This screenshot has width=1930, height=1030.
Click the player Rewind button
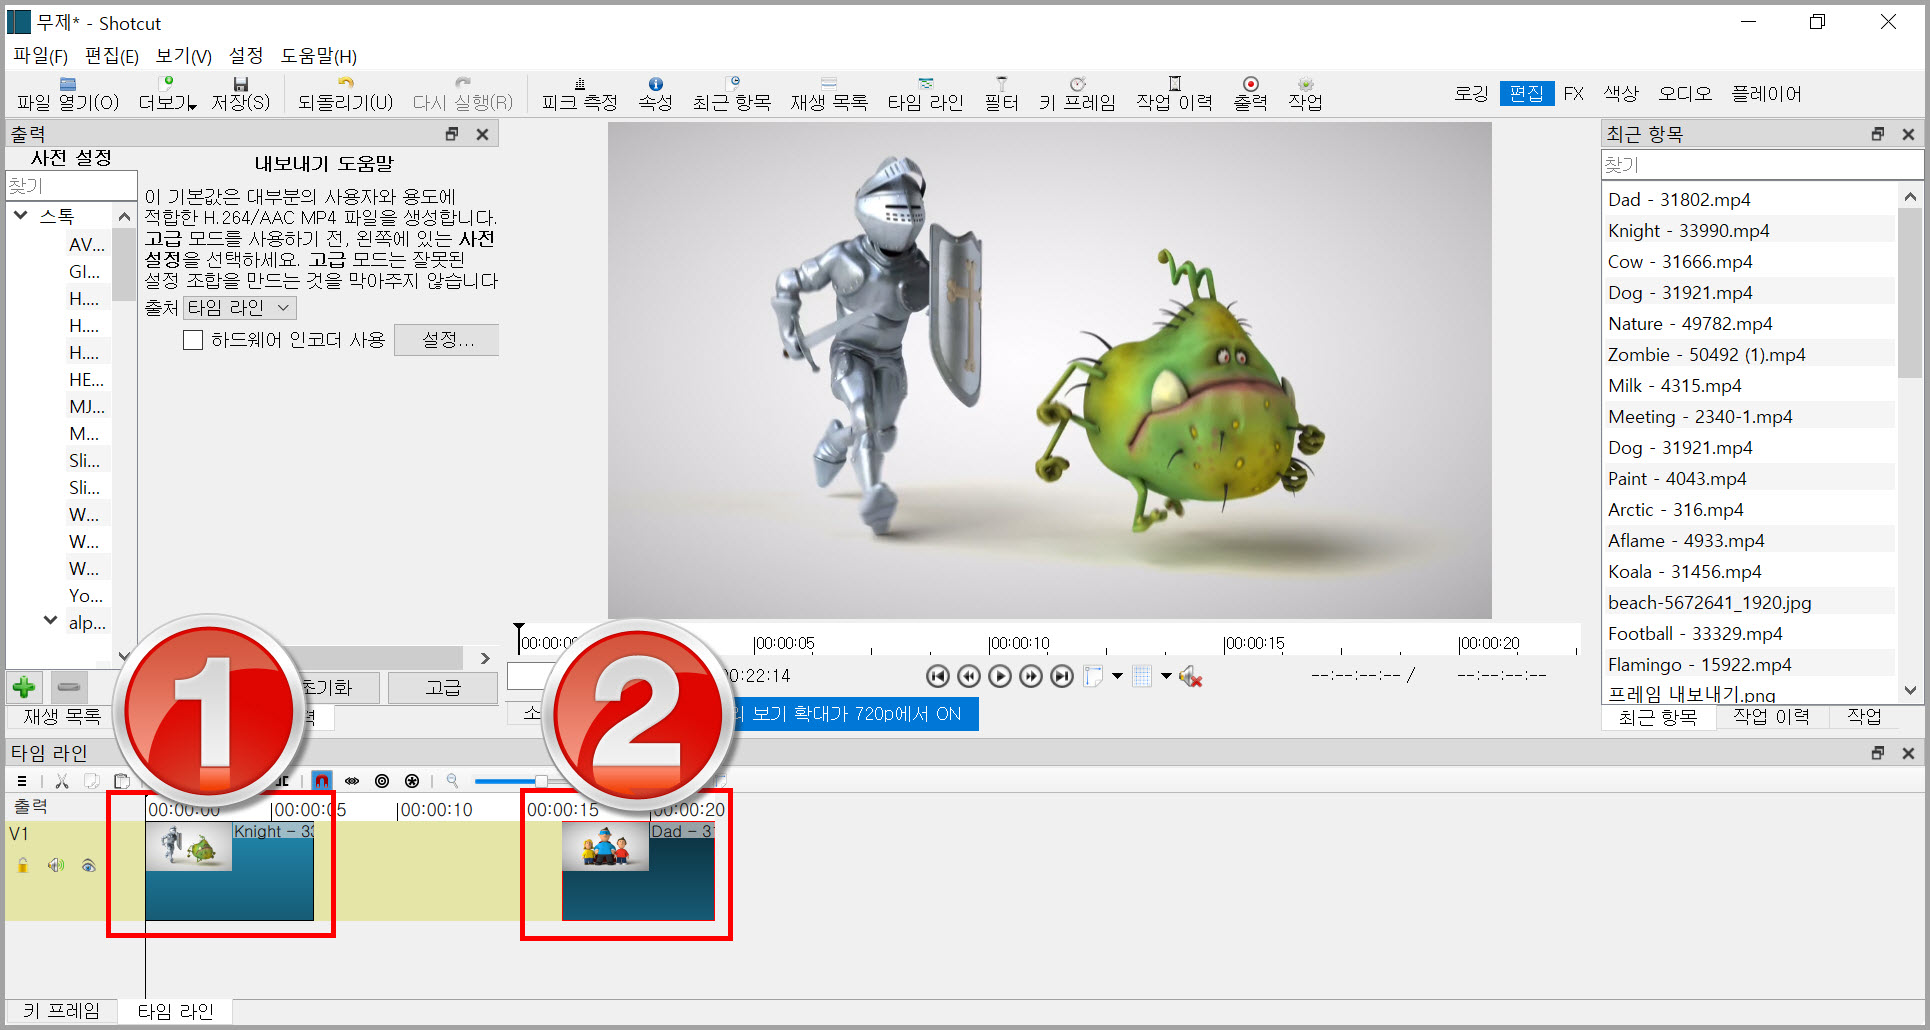pyautogui.click(x=968, y=676)
